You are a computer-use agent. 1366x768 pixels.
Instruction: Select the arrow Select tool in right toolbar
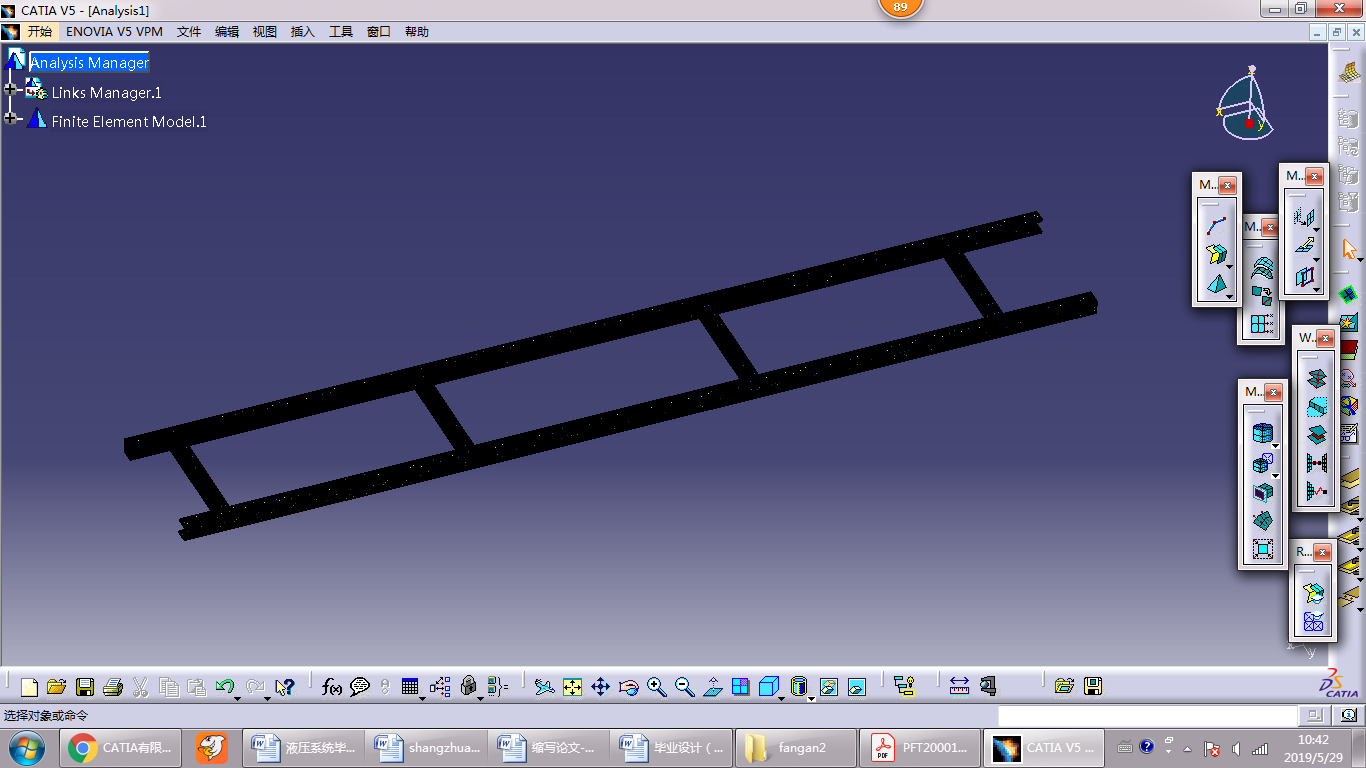tap(1348, 248)
